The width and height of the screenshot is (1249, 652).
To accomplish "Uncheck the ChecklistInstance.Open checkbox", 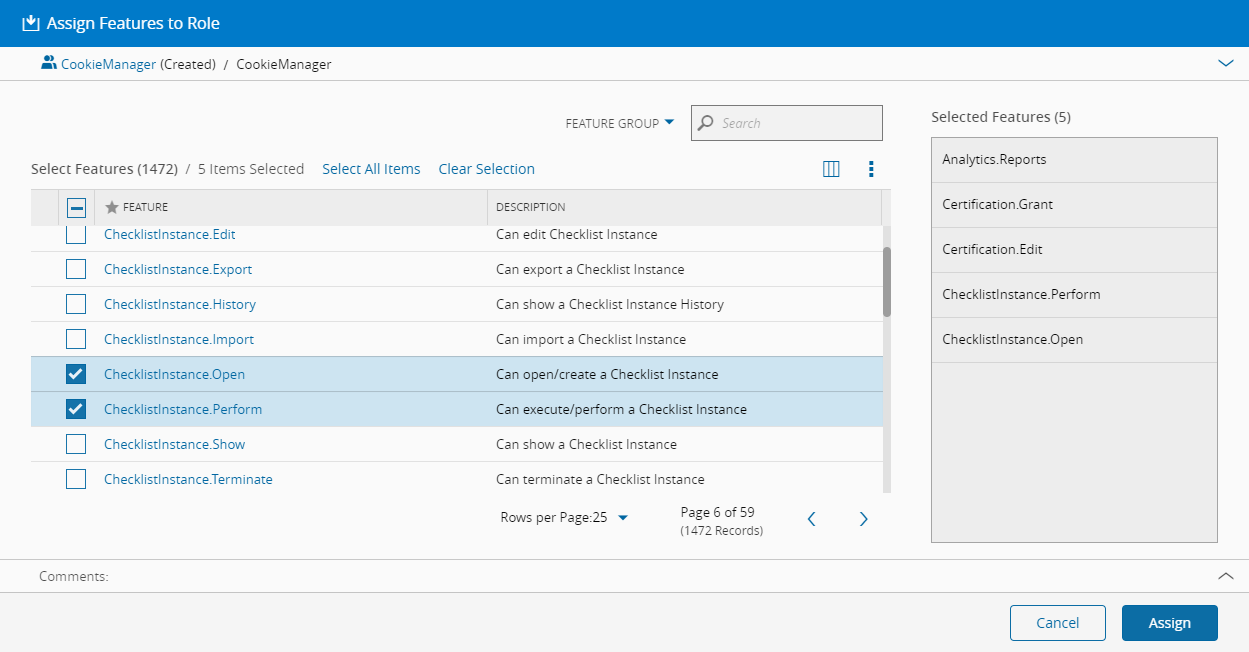I will [x=76, y=374].
